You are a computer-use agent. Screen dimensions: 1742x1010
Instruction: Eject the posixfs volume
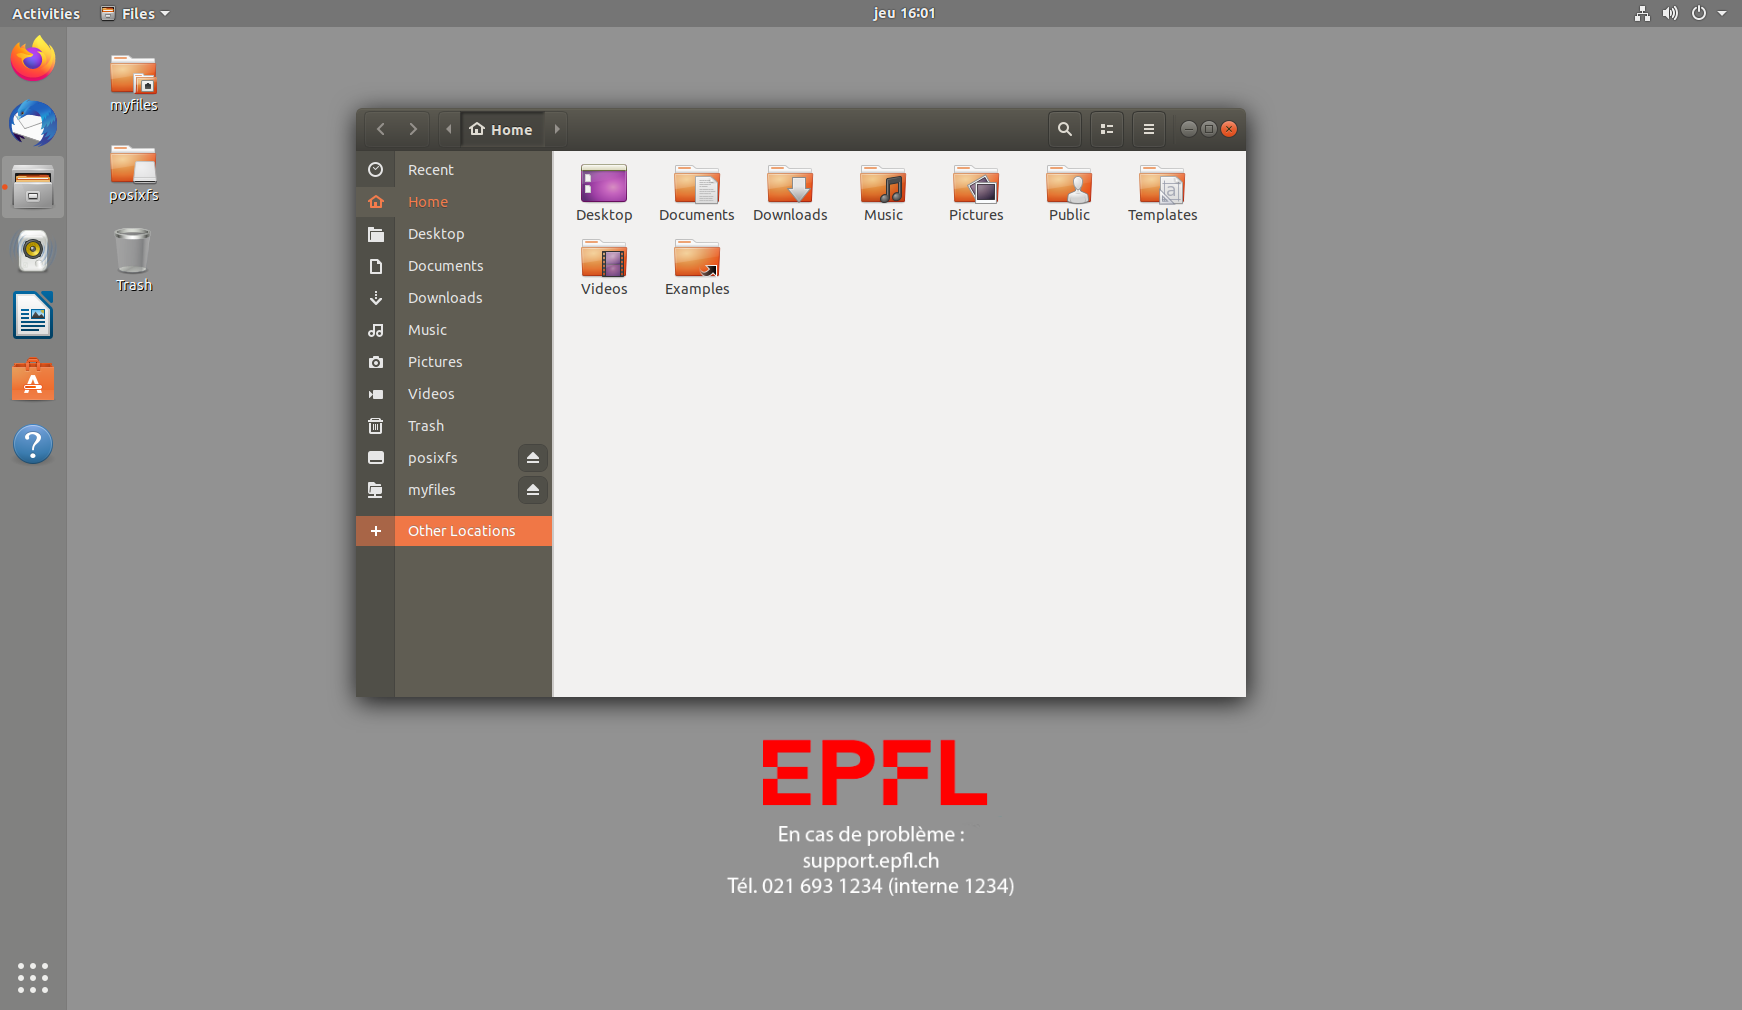coord(533,458)
